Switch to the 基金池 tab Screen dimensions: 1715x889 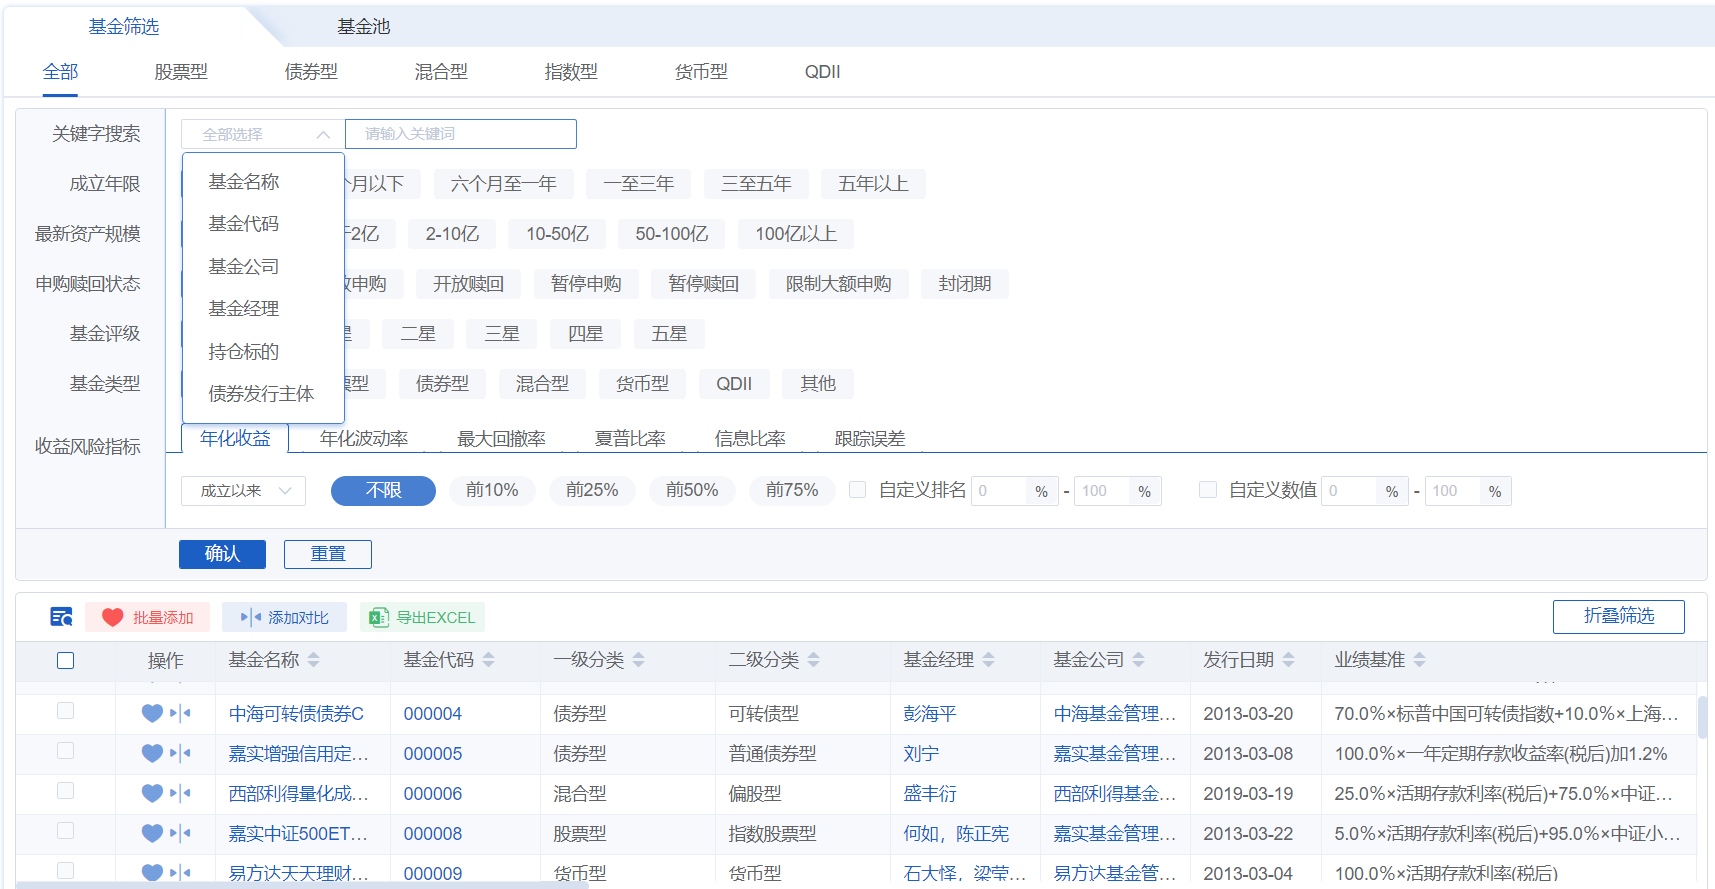363,27
